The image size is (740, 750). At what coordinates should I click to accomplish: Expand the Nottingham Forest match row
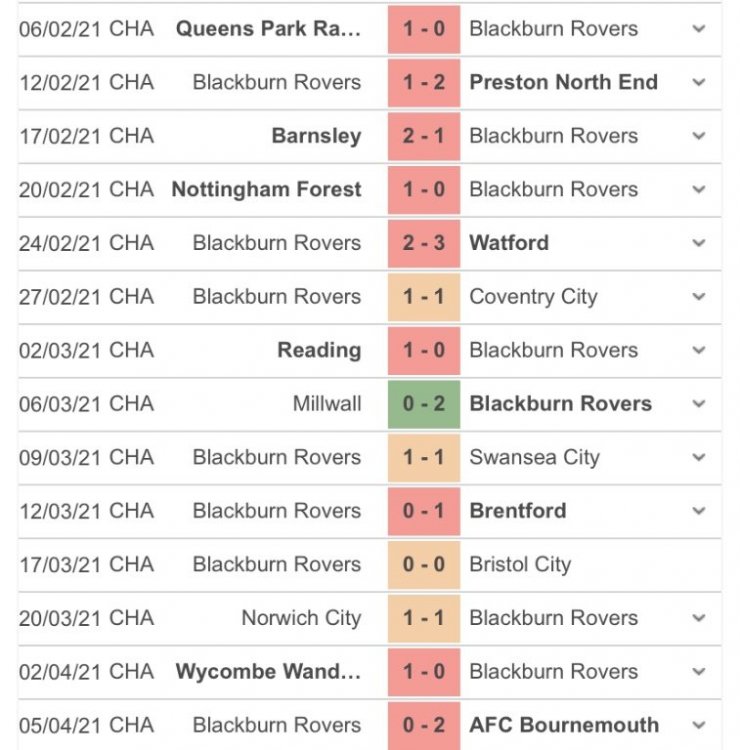pyautogui.click(x=699, y=189)
